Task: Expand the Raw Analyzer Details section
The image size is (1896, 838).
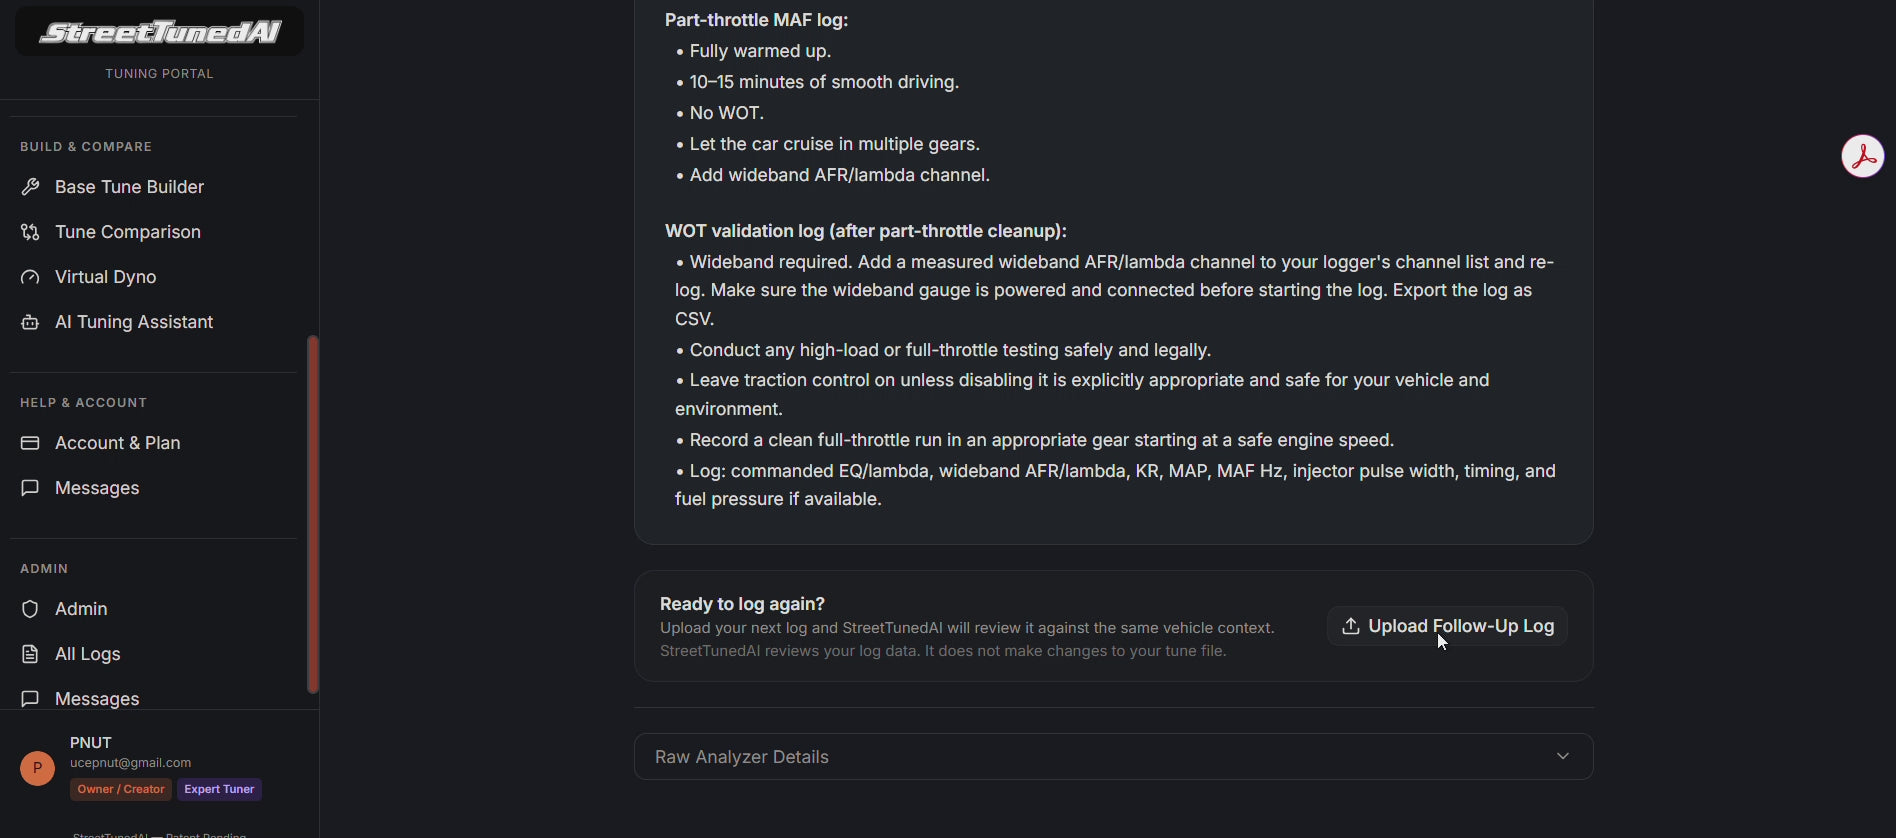Action: coord(1113,757)
